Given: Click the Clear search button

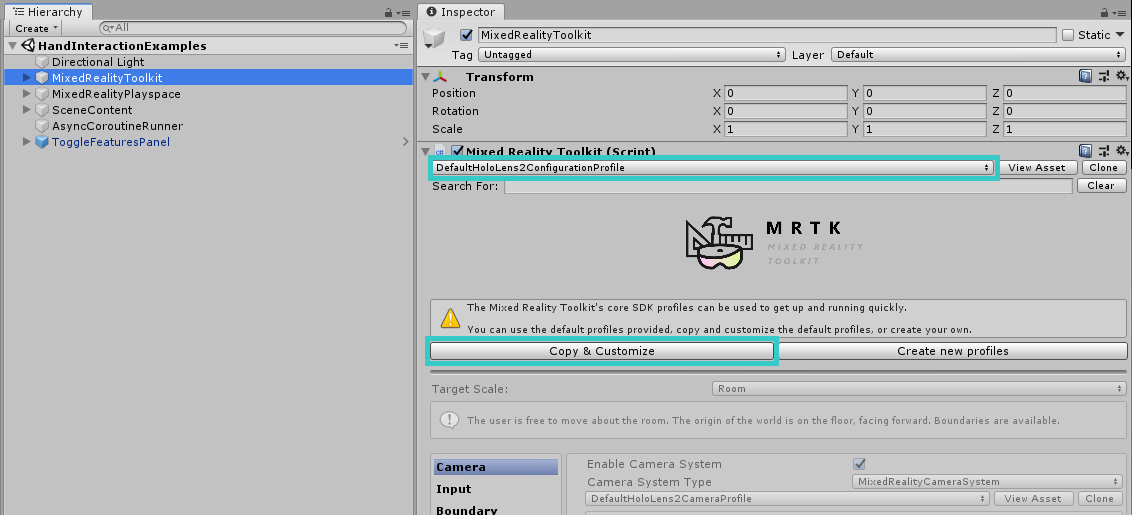Looking at the screenshot, I should 1101,186.
